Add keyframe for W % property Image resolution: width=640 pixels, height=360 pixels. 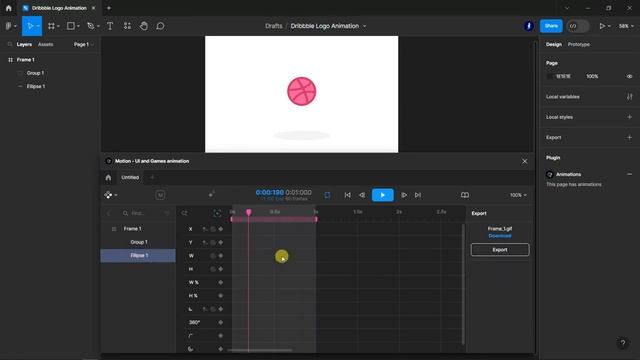pyautogui.click(x=221, y=282)
